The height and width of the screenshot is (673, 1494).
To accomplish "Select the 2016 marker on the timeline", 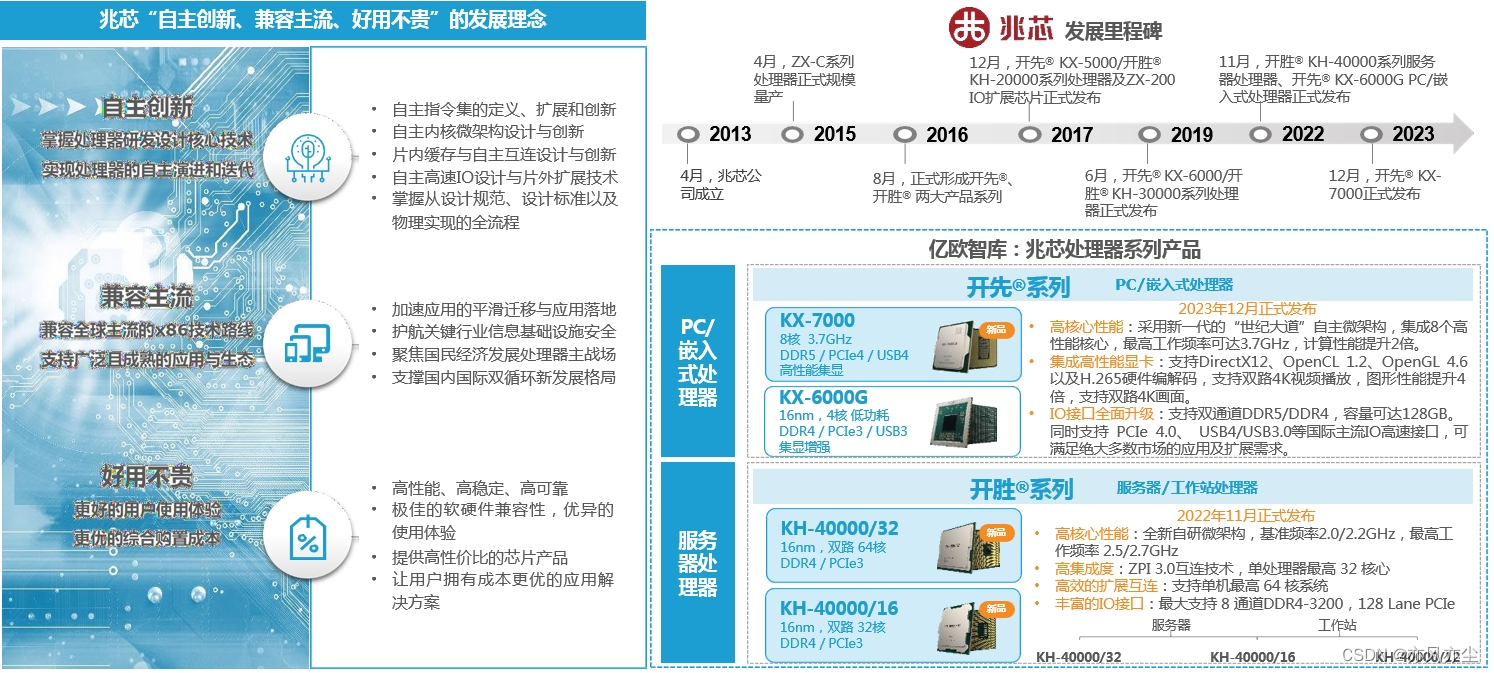I will [x=905, y=134].
